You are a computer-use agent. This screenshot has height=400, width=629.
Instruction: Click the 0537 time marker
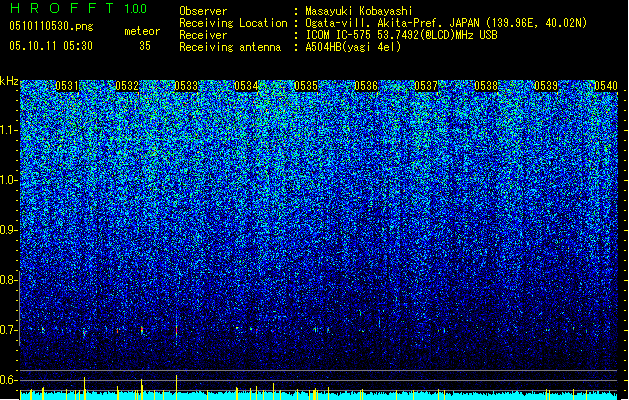(x=426, y=86)
